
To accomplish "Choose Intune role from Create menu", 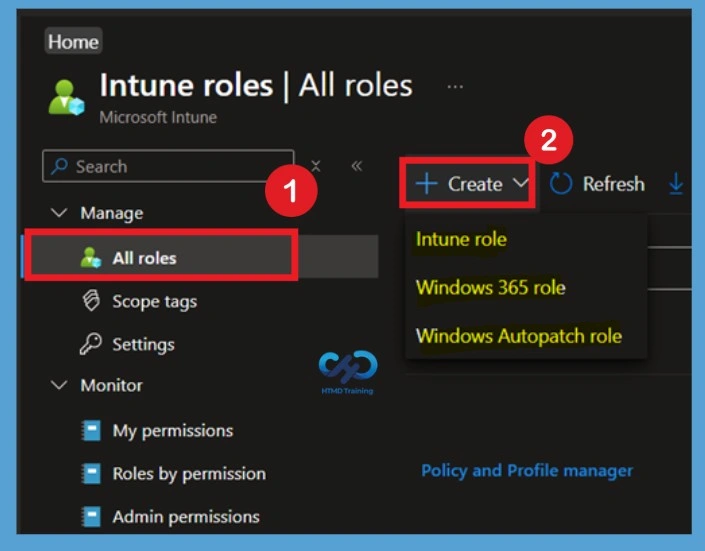I will point(461,239).
